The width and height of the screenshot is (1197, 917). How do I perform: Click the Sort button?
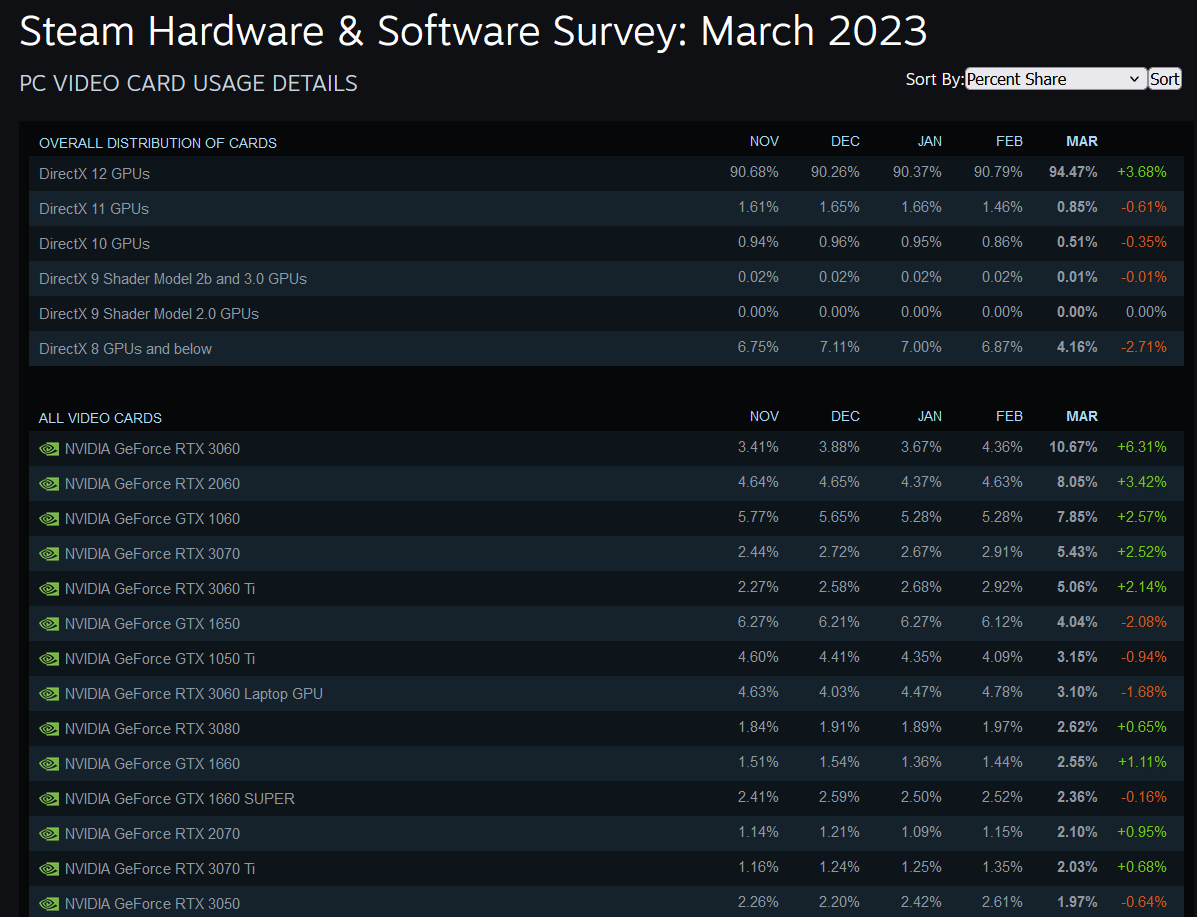click(x=1164, y=79)
